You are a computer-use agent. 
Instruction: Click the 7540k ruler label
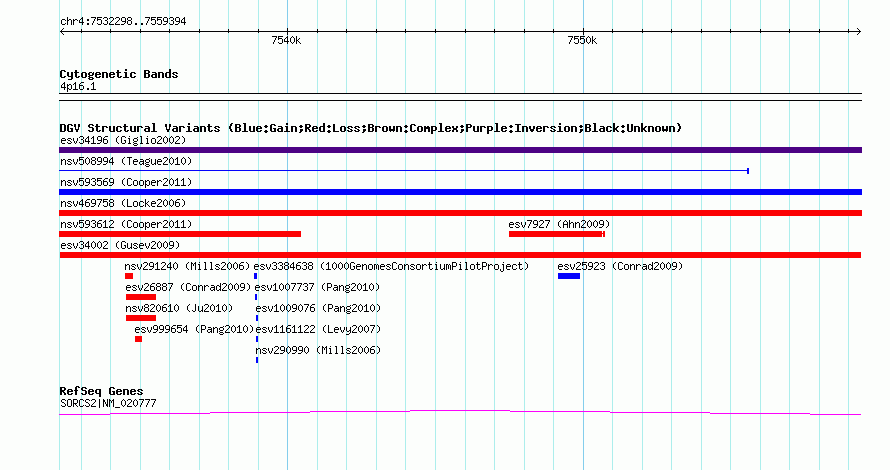click(286, 40)
